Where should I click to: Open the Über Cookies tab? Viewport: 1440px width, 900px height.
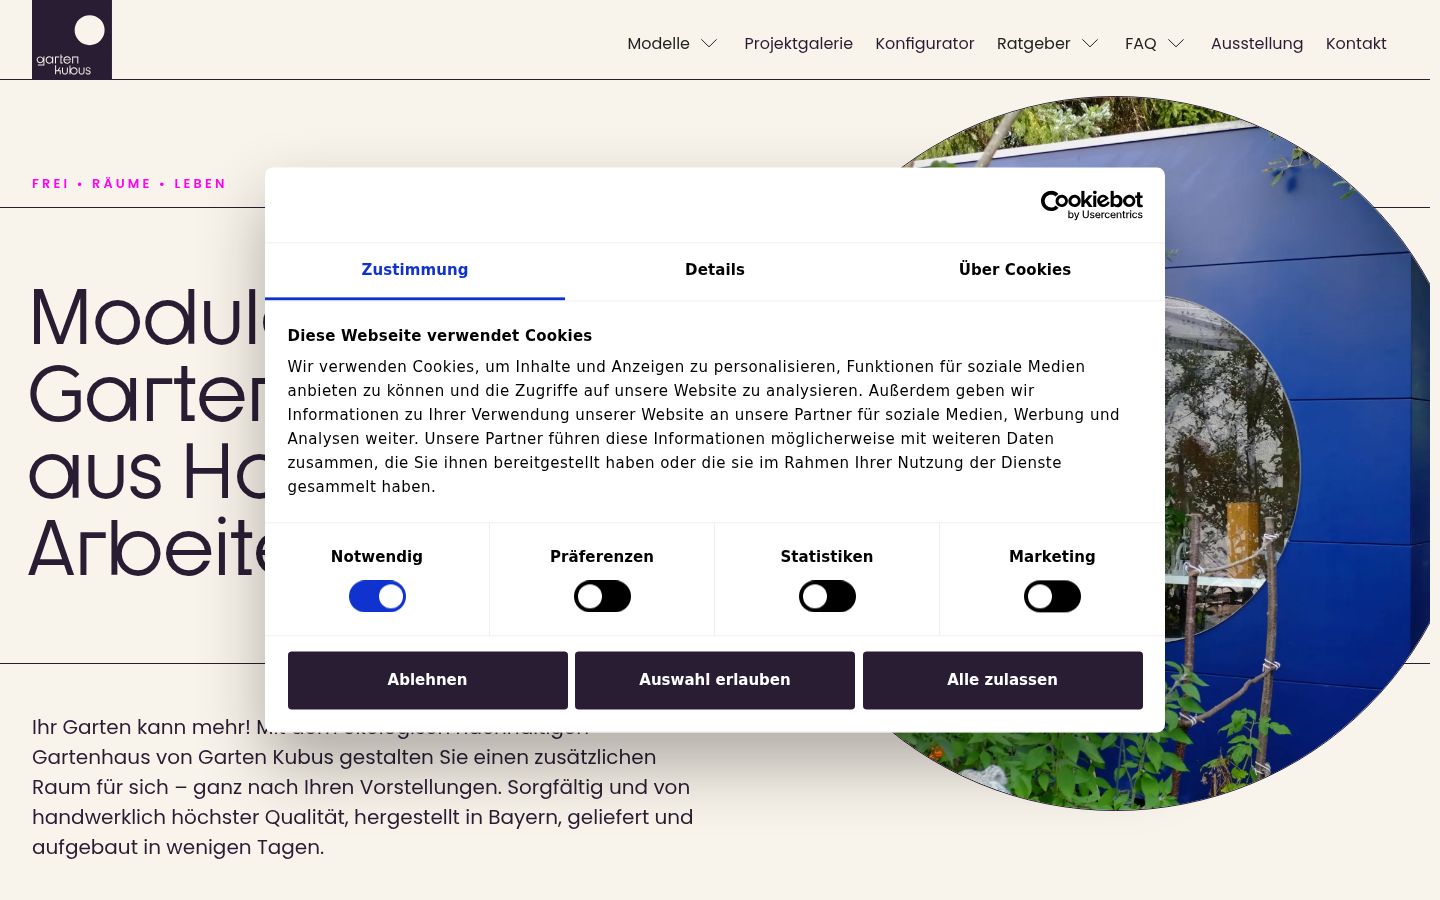[x=1015, y=270]
